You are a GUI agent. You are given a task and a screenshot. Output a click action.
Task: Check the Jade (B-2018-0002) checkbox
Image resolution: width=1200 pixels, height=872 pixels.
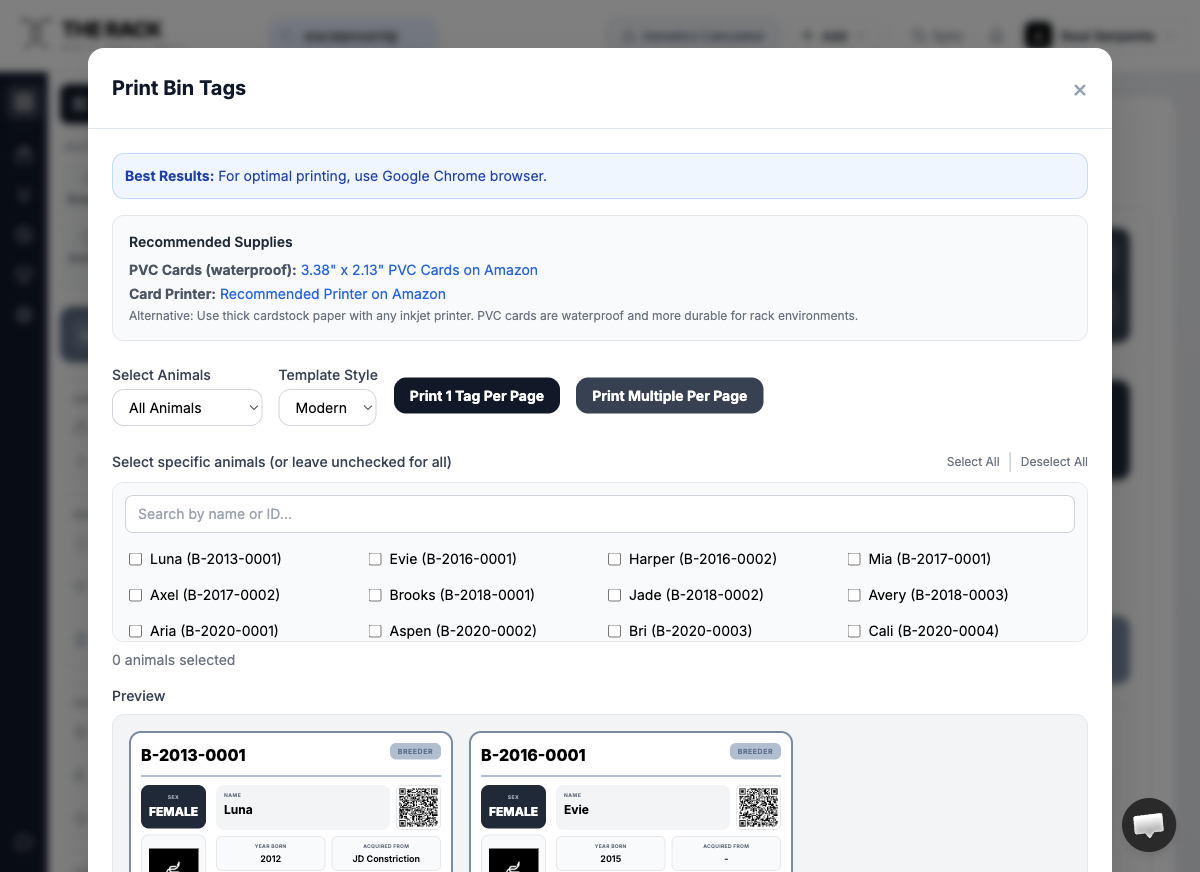pos(615,595)
